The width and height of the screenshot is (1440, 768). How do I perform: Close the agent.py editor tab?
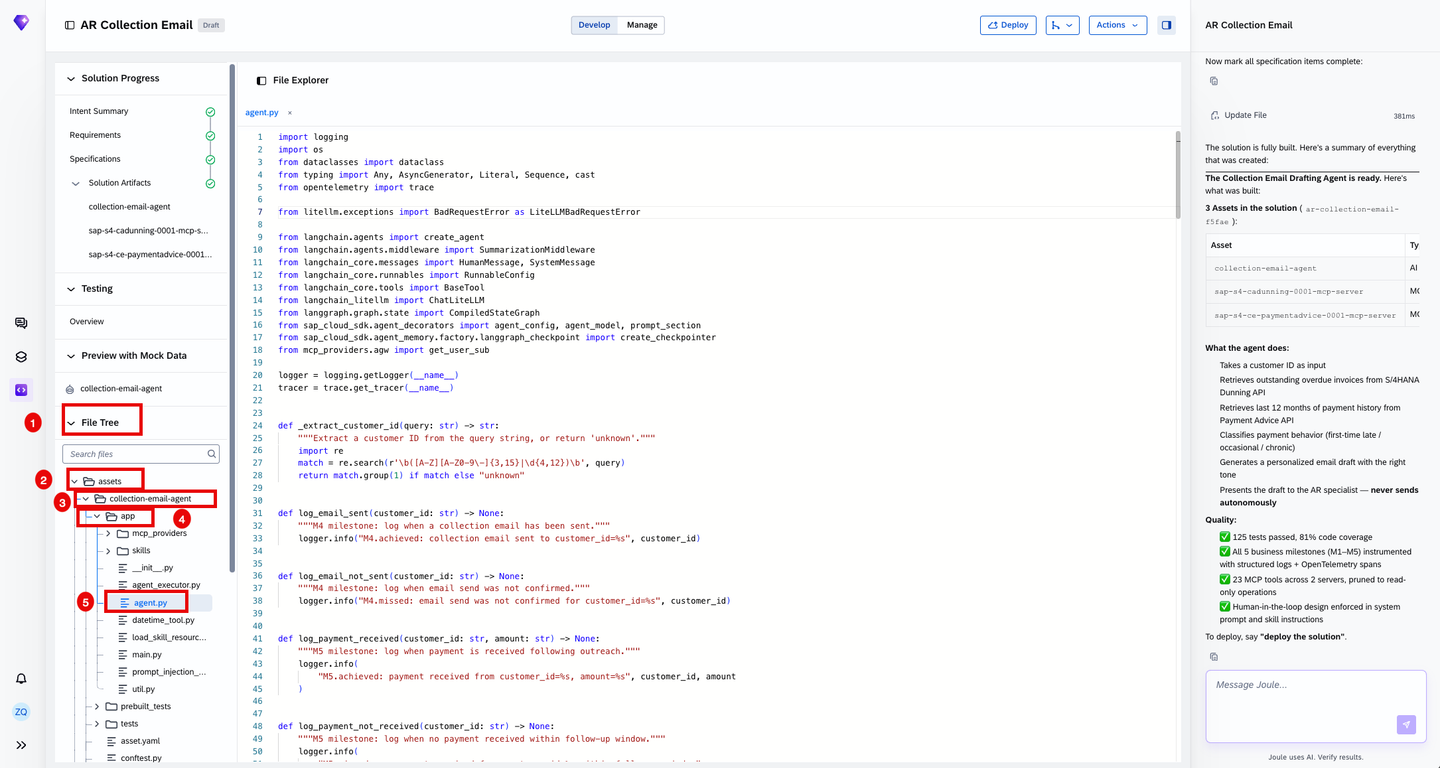pos(290,113)
